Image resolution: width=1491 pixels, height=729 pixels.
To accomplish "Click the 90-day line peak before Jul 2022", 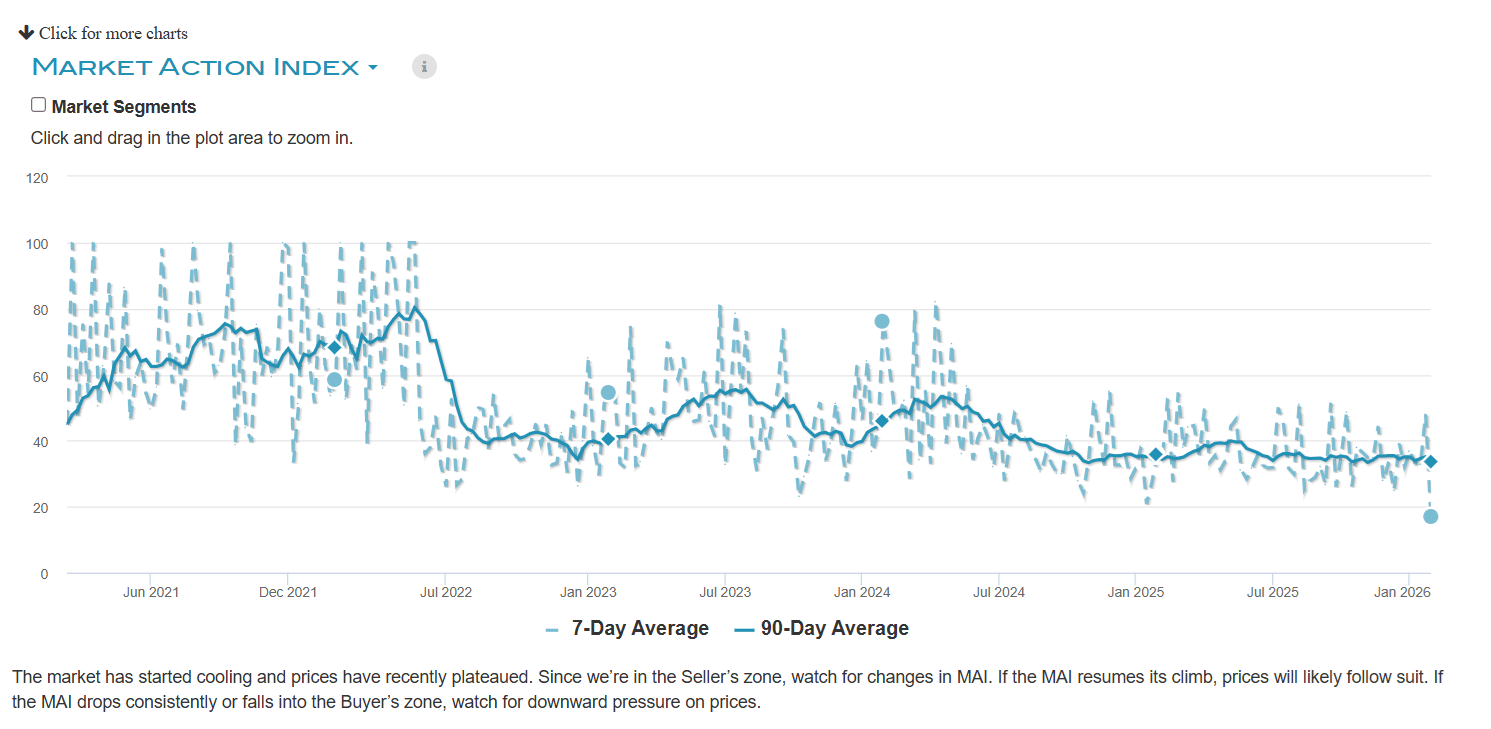I will (415, 307).
